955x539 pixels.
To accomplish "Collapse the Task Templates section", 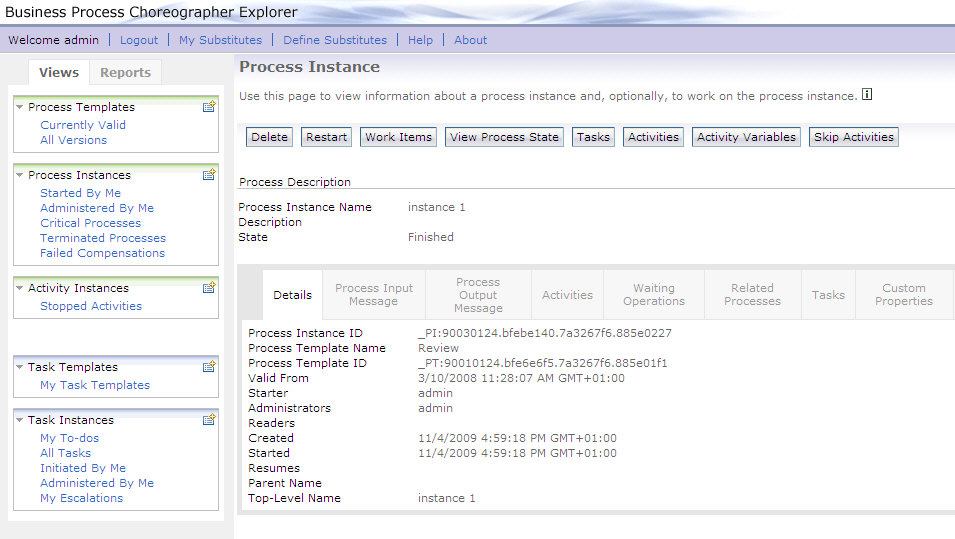I will [19, 367].
